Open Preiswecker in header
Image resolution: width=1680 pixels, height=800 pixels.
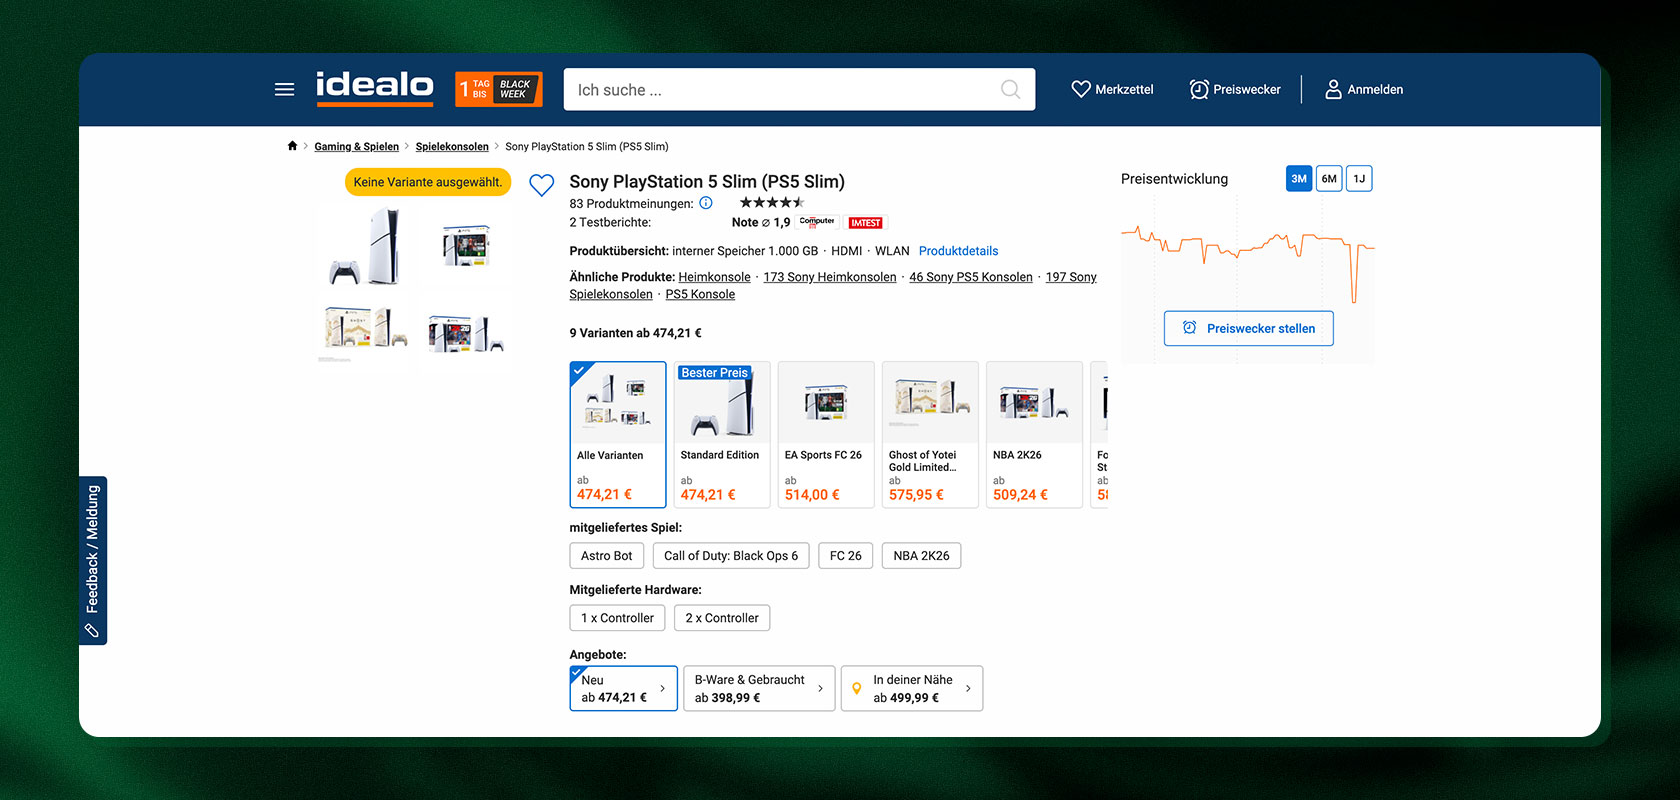1235,89
